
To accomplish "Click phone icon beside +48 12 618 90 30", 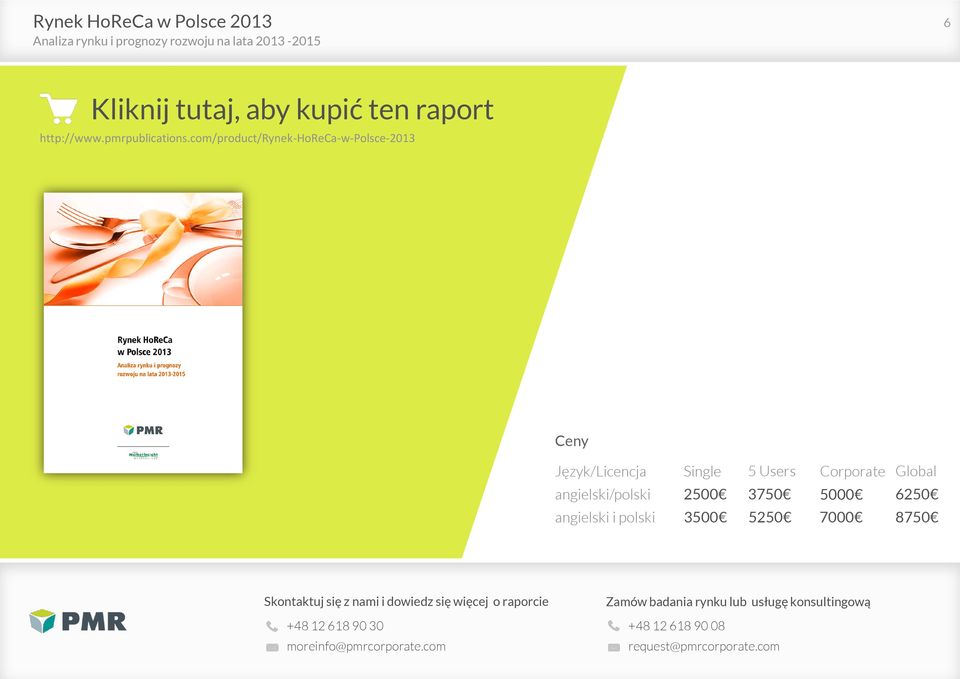I will 272,626.
